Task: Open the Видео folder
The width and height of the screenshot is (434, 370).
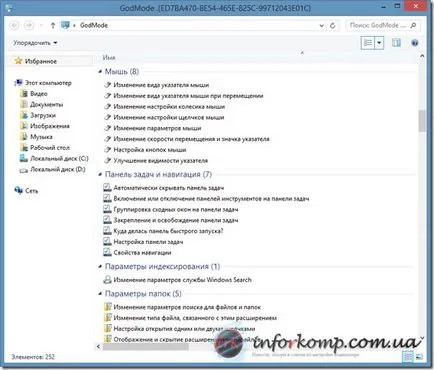Action: [x=34, y=94]
